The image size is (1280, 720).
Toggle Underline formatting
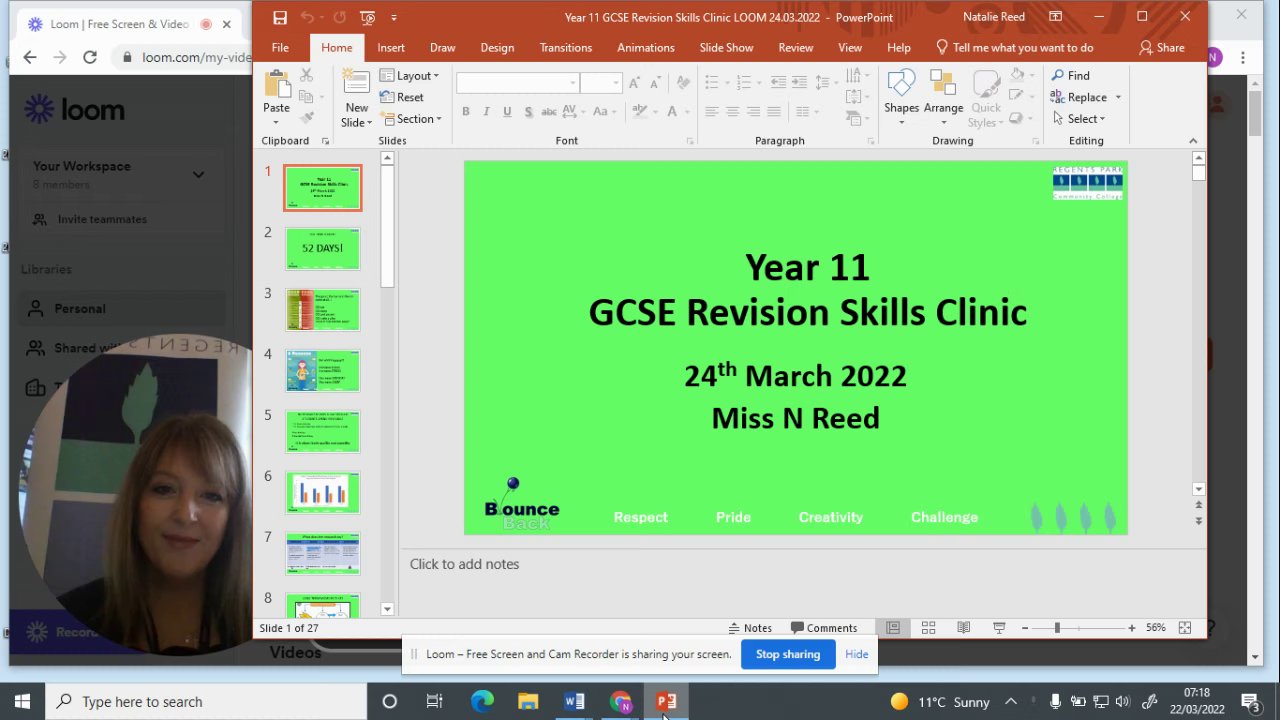[x=507, y=111]
